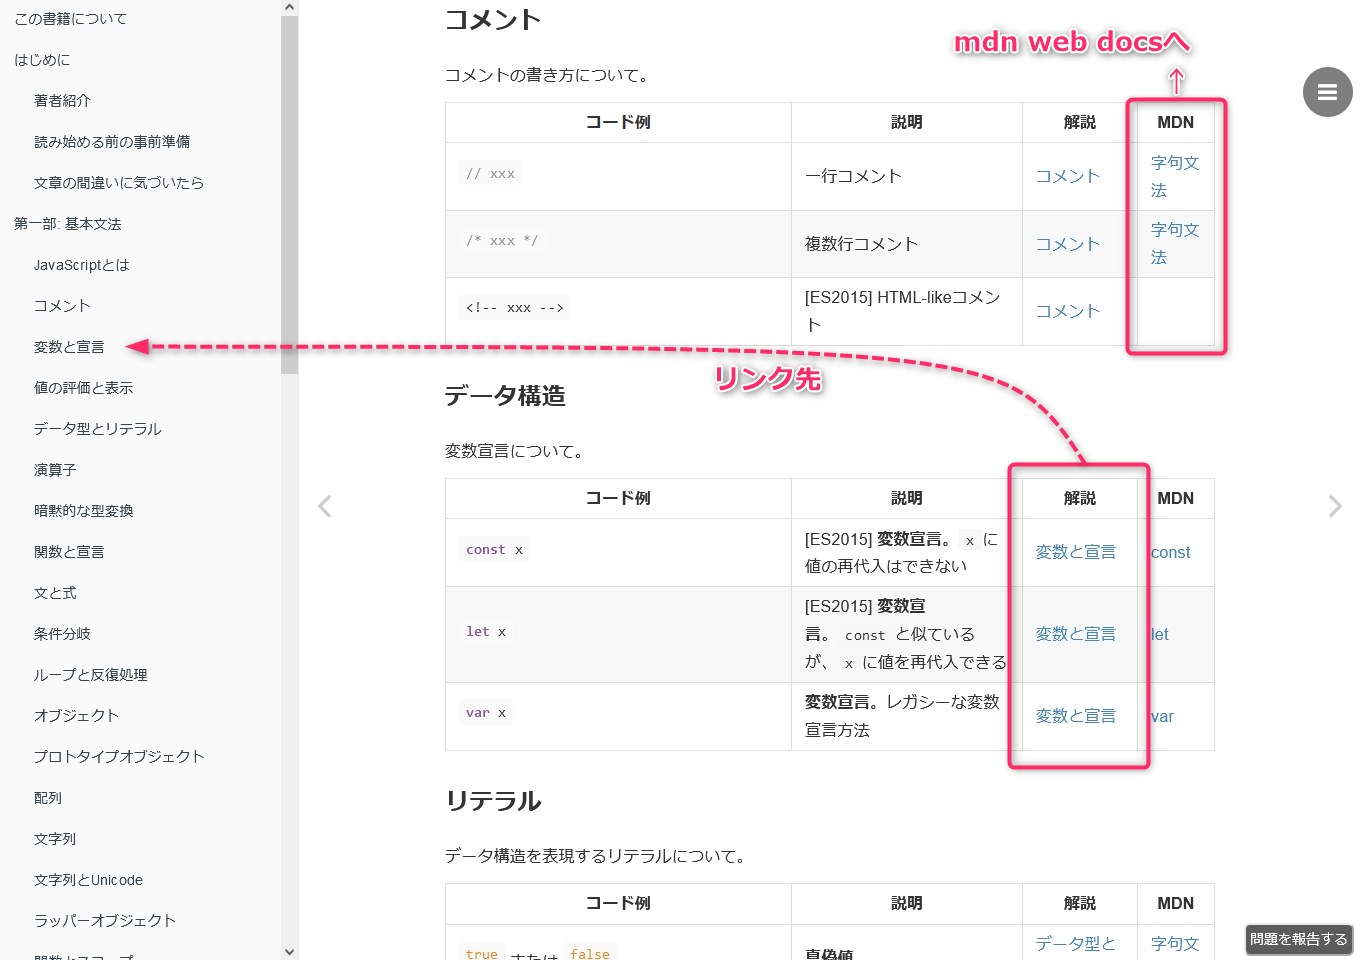Click 一行コメント description cell
The height and width of the screenshot is (960, 1360).
click(906, 176)
